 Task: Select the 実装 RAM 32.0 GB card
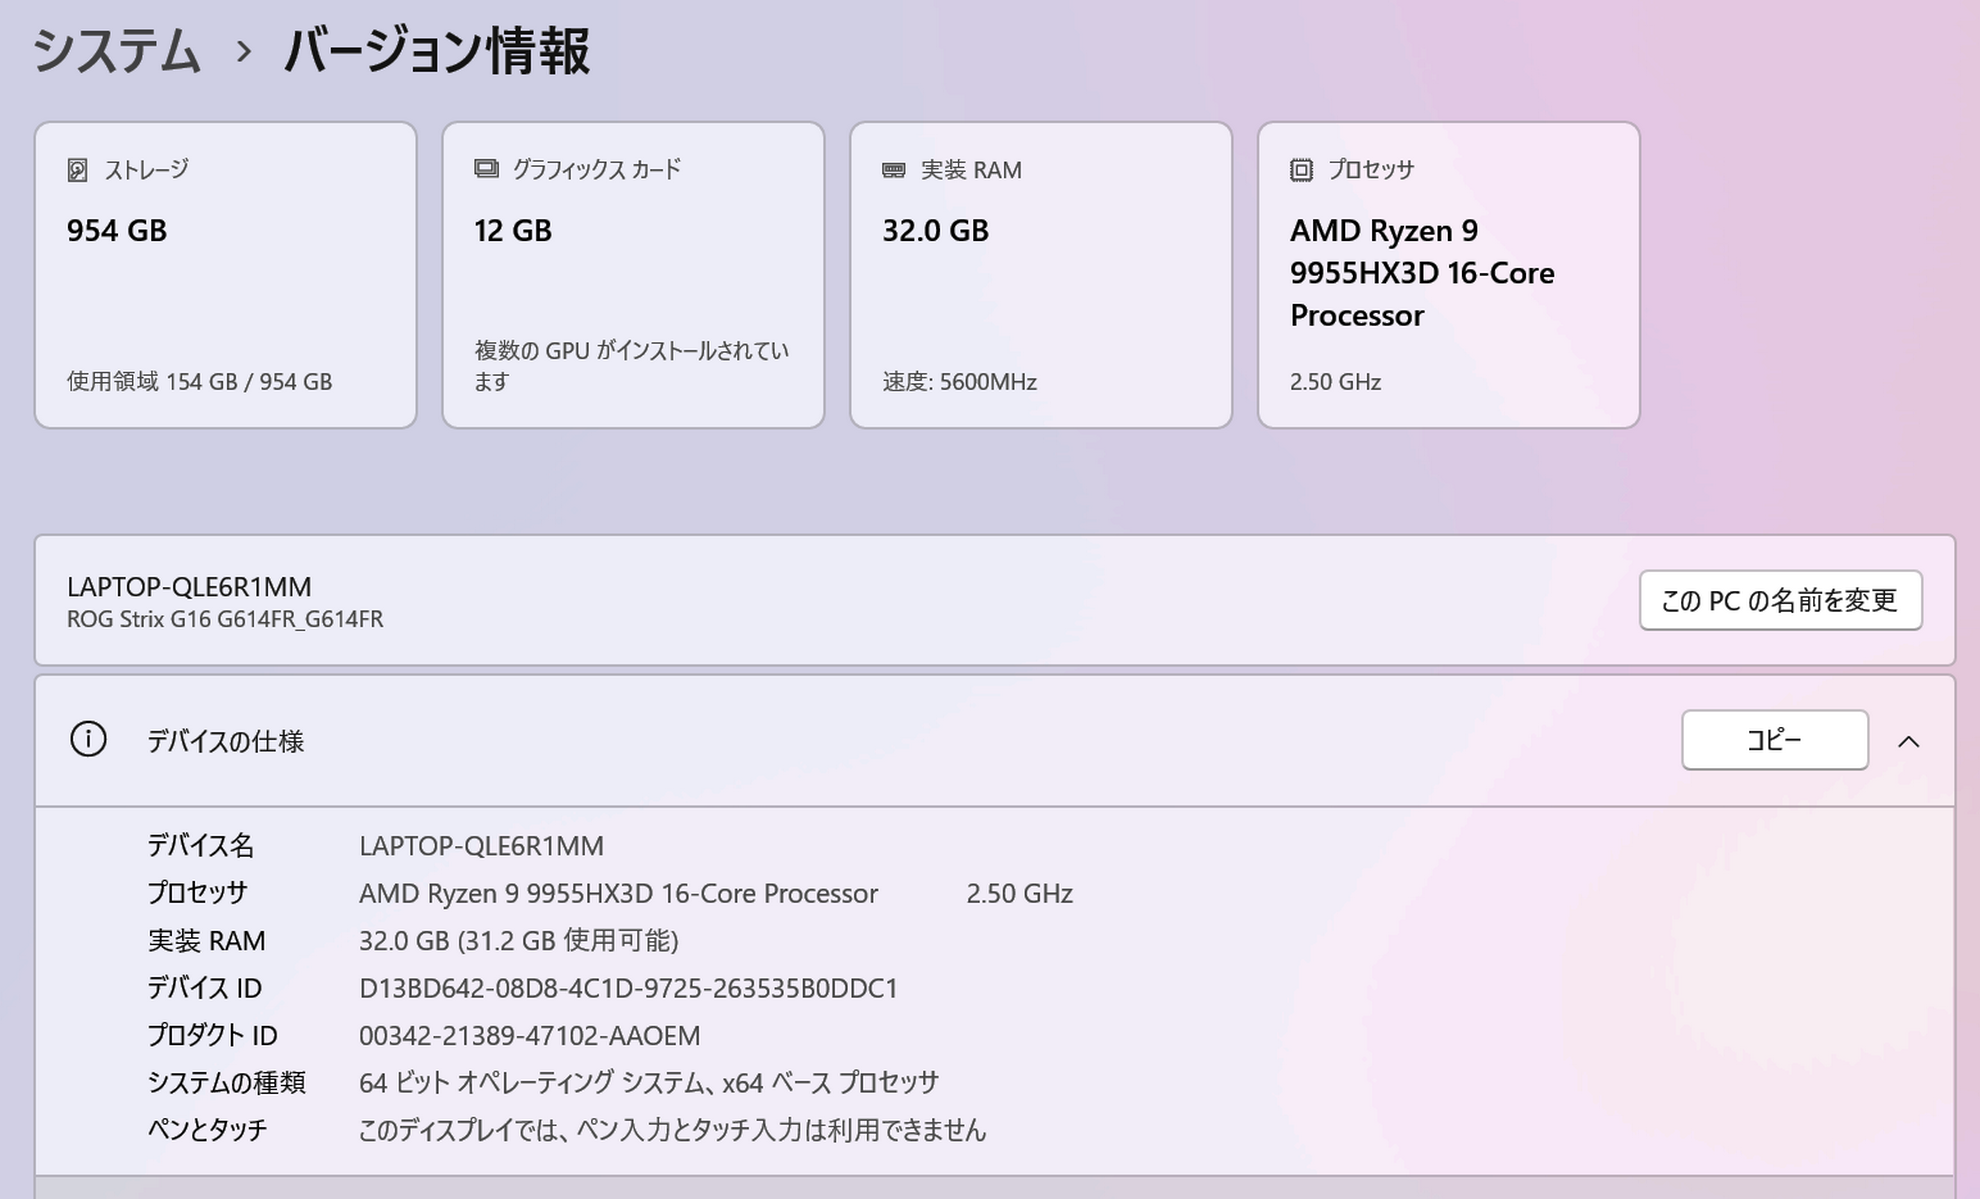[1040, 275]
